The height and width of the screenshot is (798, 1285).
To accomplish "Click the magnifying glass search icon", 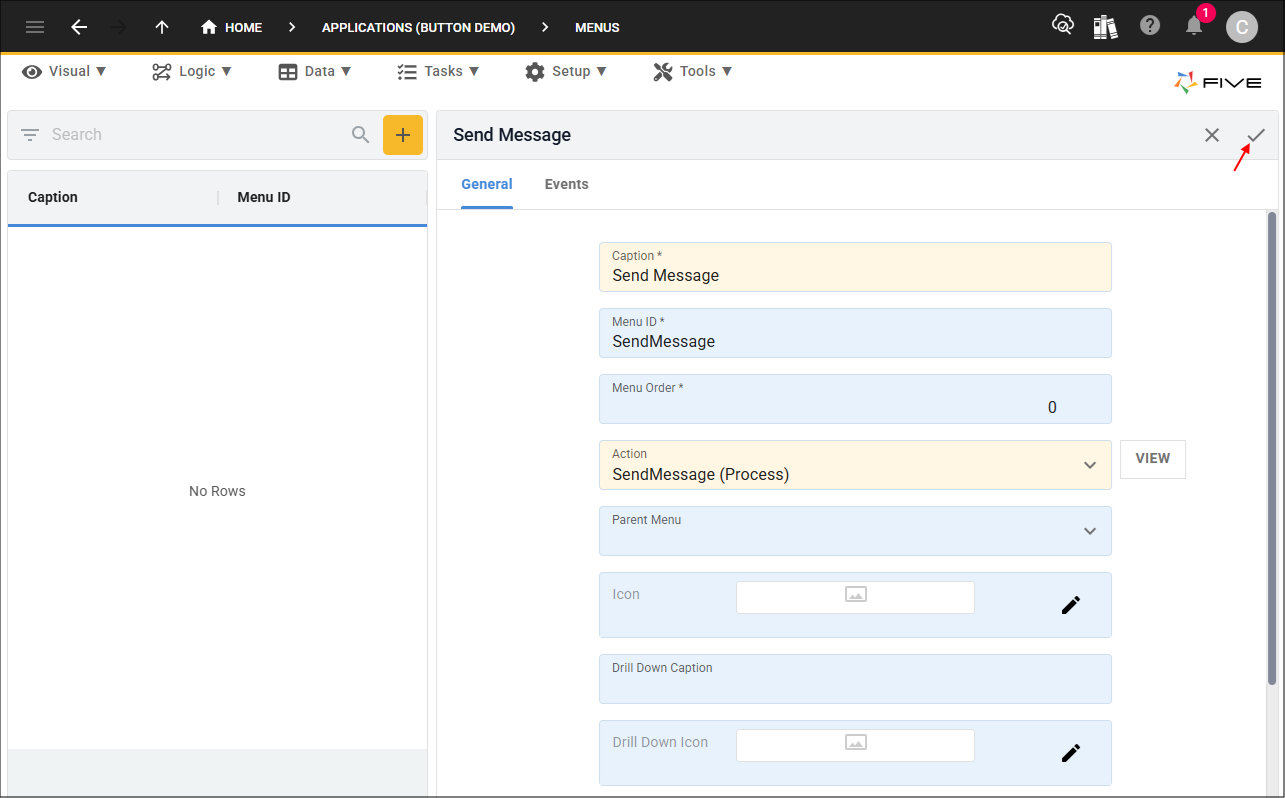I will (x=361, y=134).
